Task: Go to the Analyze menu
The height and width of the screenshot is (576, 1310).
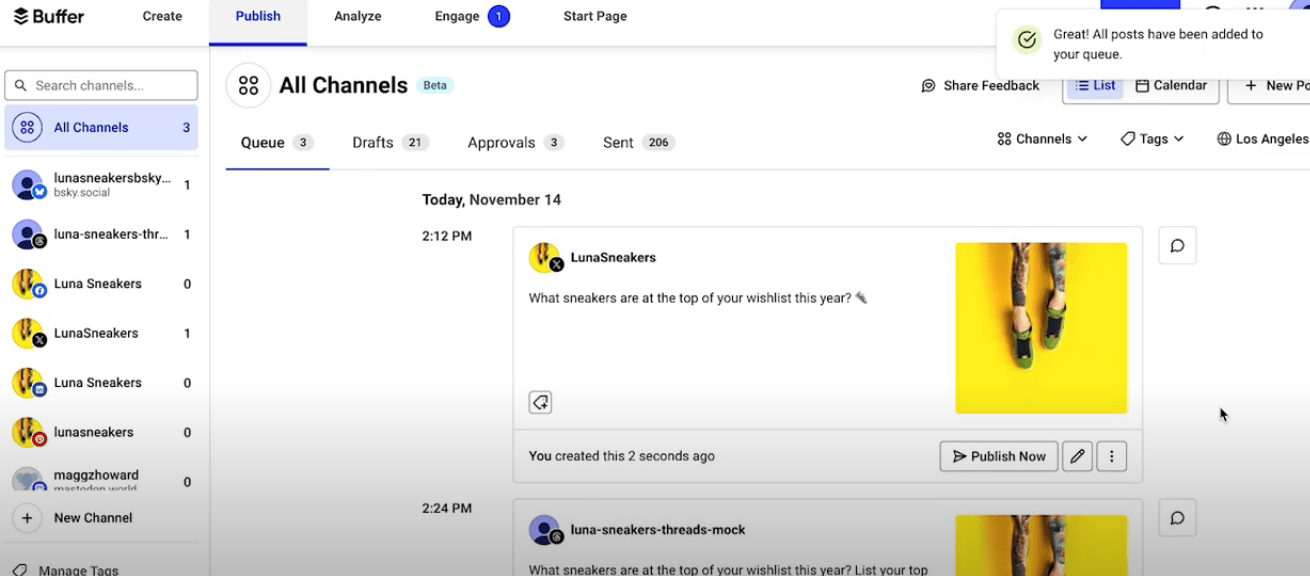Action: [x=357, y=16]
